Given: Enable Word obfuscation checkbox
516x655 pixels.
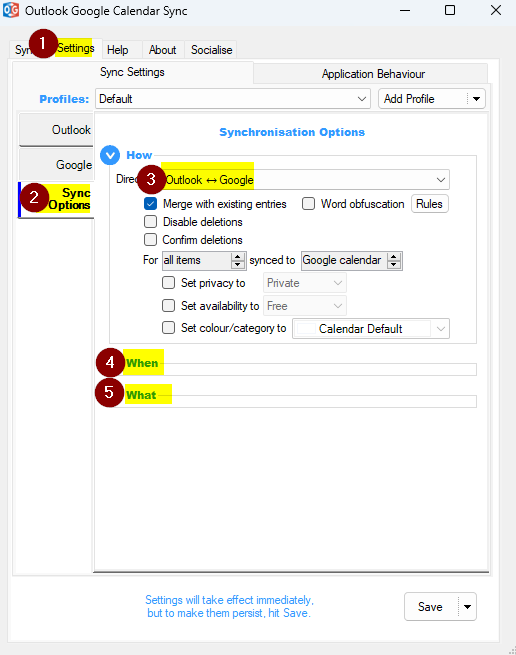Looking at the screenshot, I should [x=308, y=204].
